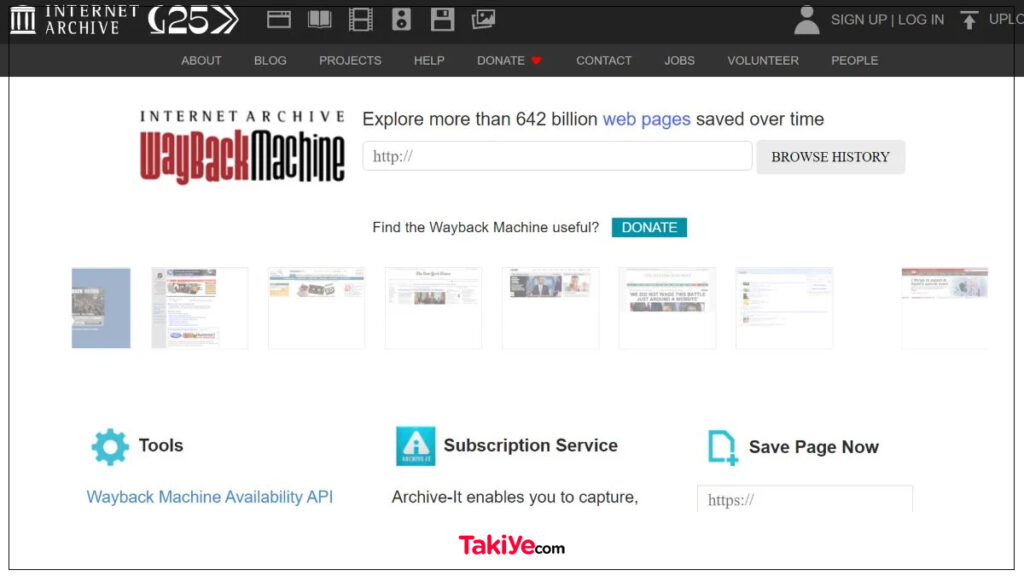Click the teal Donate button
The width and height of the screenshot is (1024, 576).
(x=649, y=227)
